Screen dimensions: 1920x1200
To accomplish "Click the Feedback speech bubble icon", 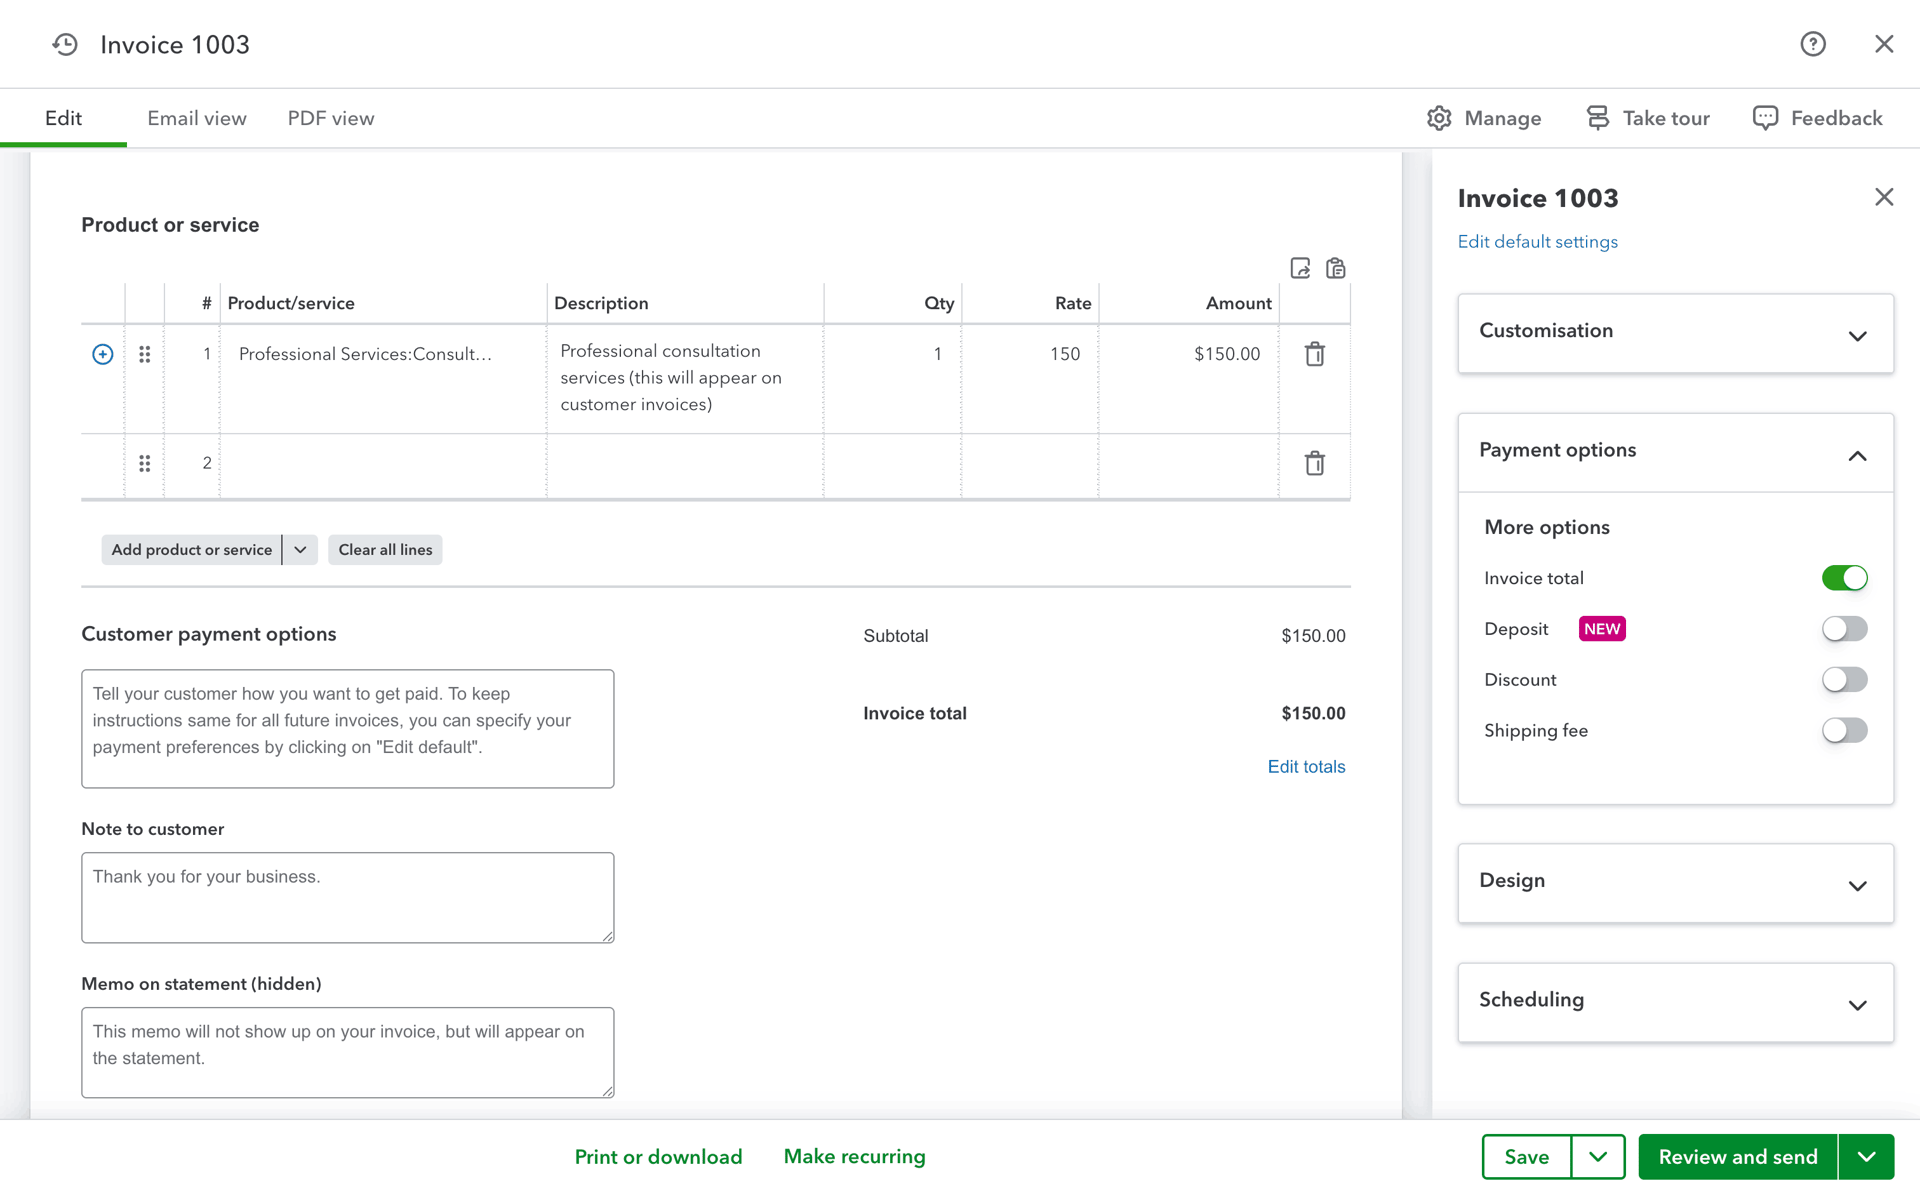I will point(1765,118).
